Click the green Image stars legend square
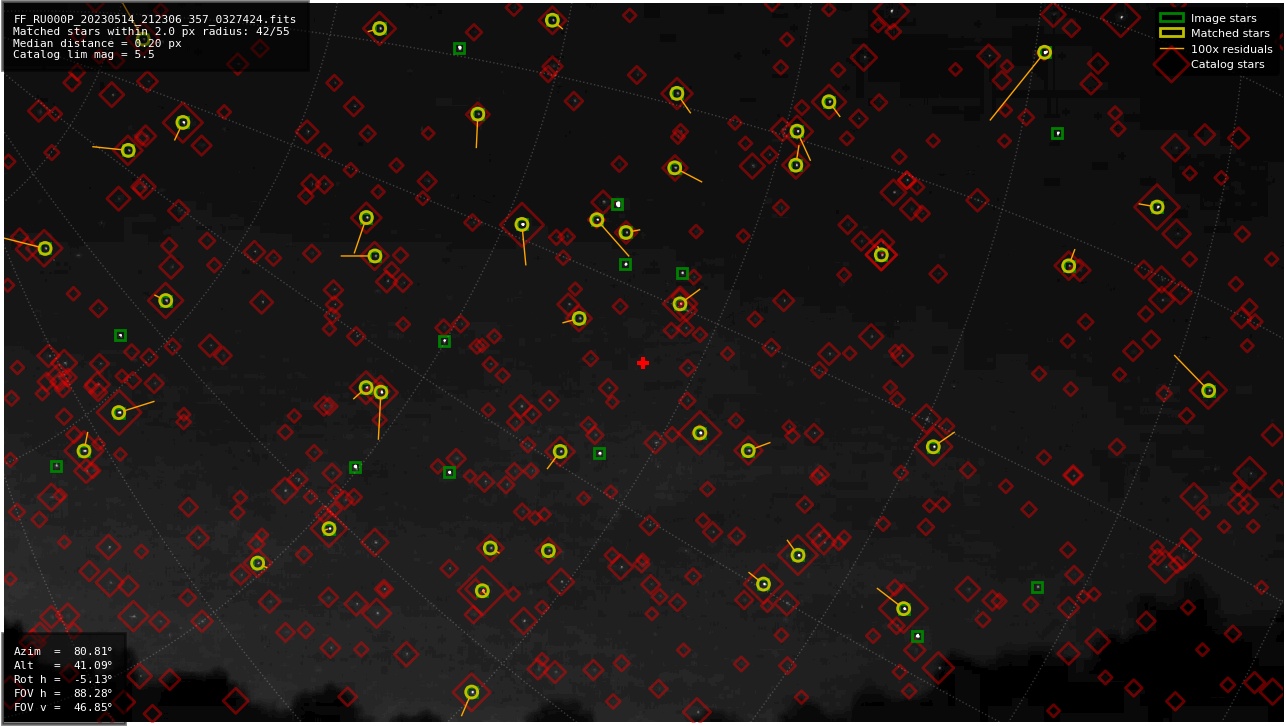This screenshot has width=1286, height=726. coord(1171,18)
